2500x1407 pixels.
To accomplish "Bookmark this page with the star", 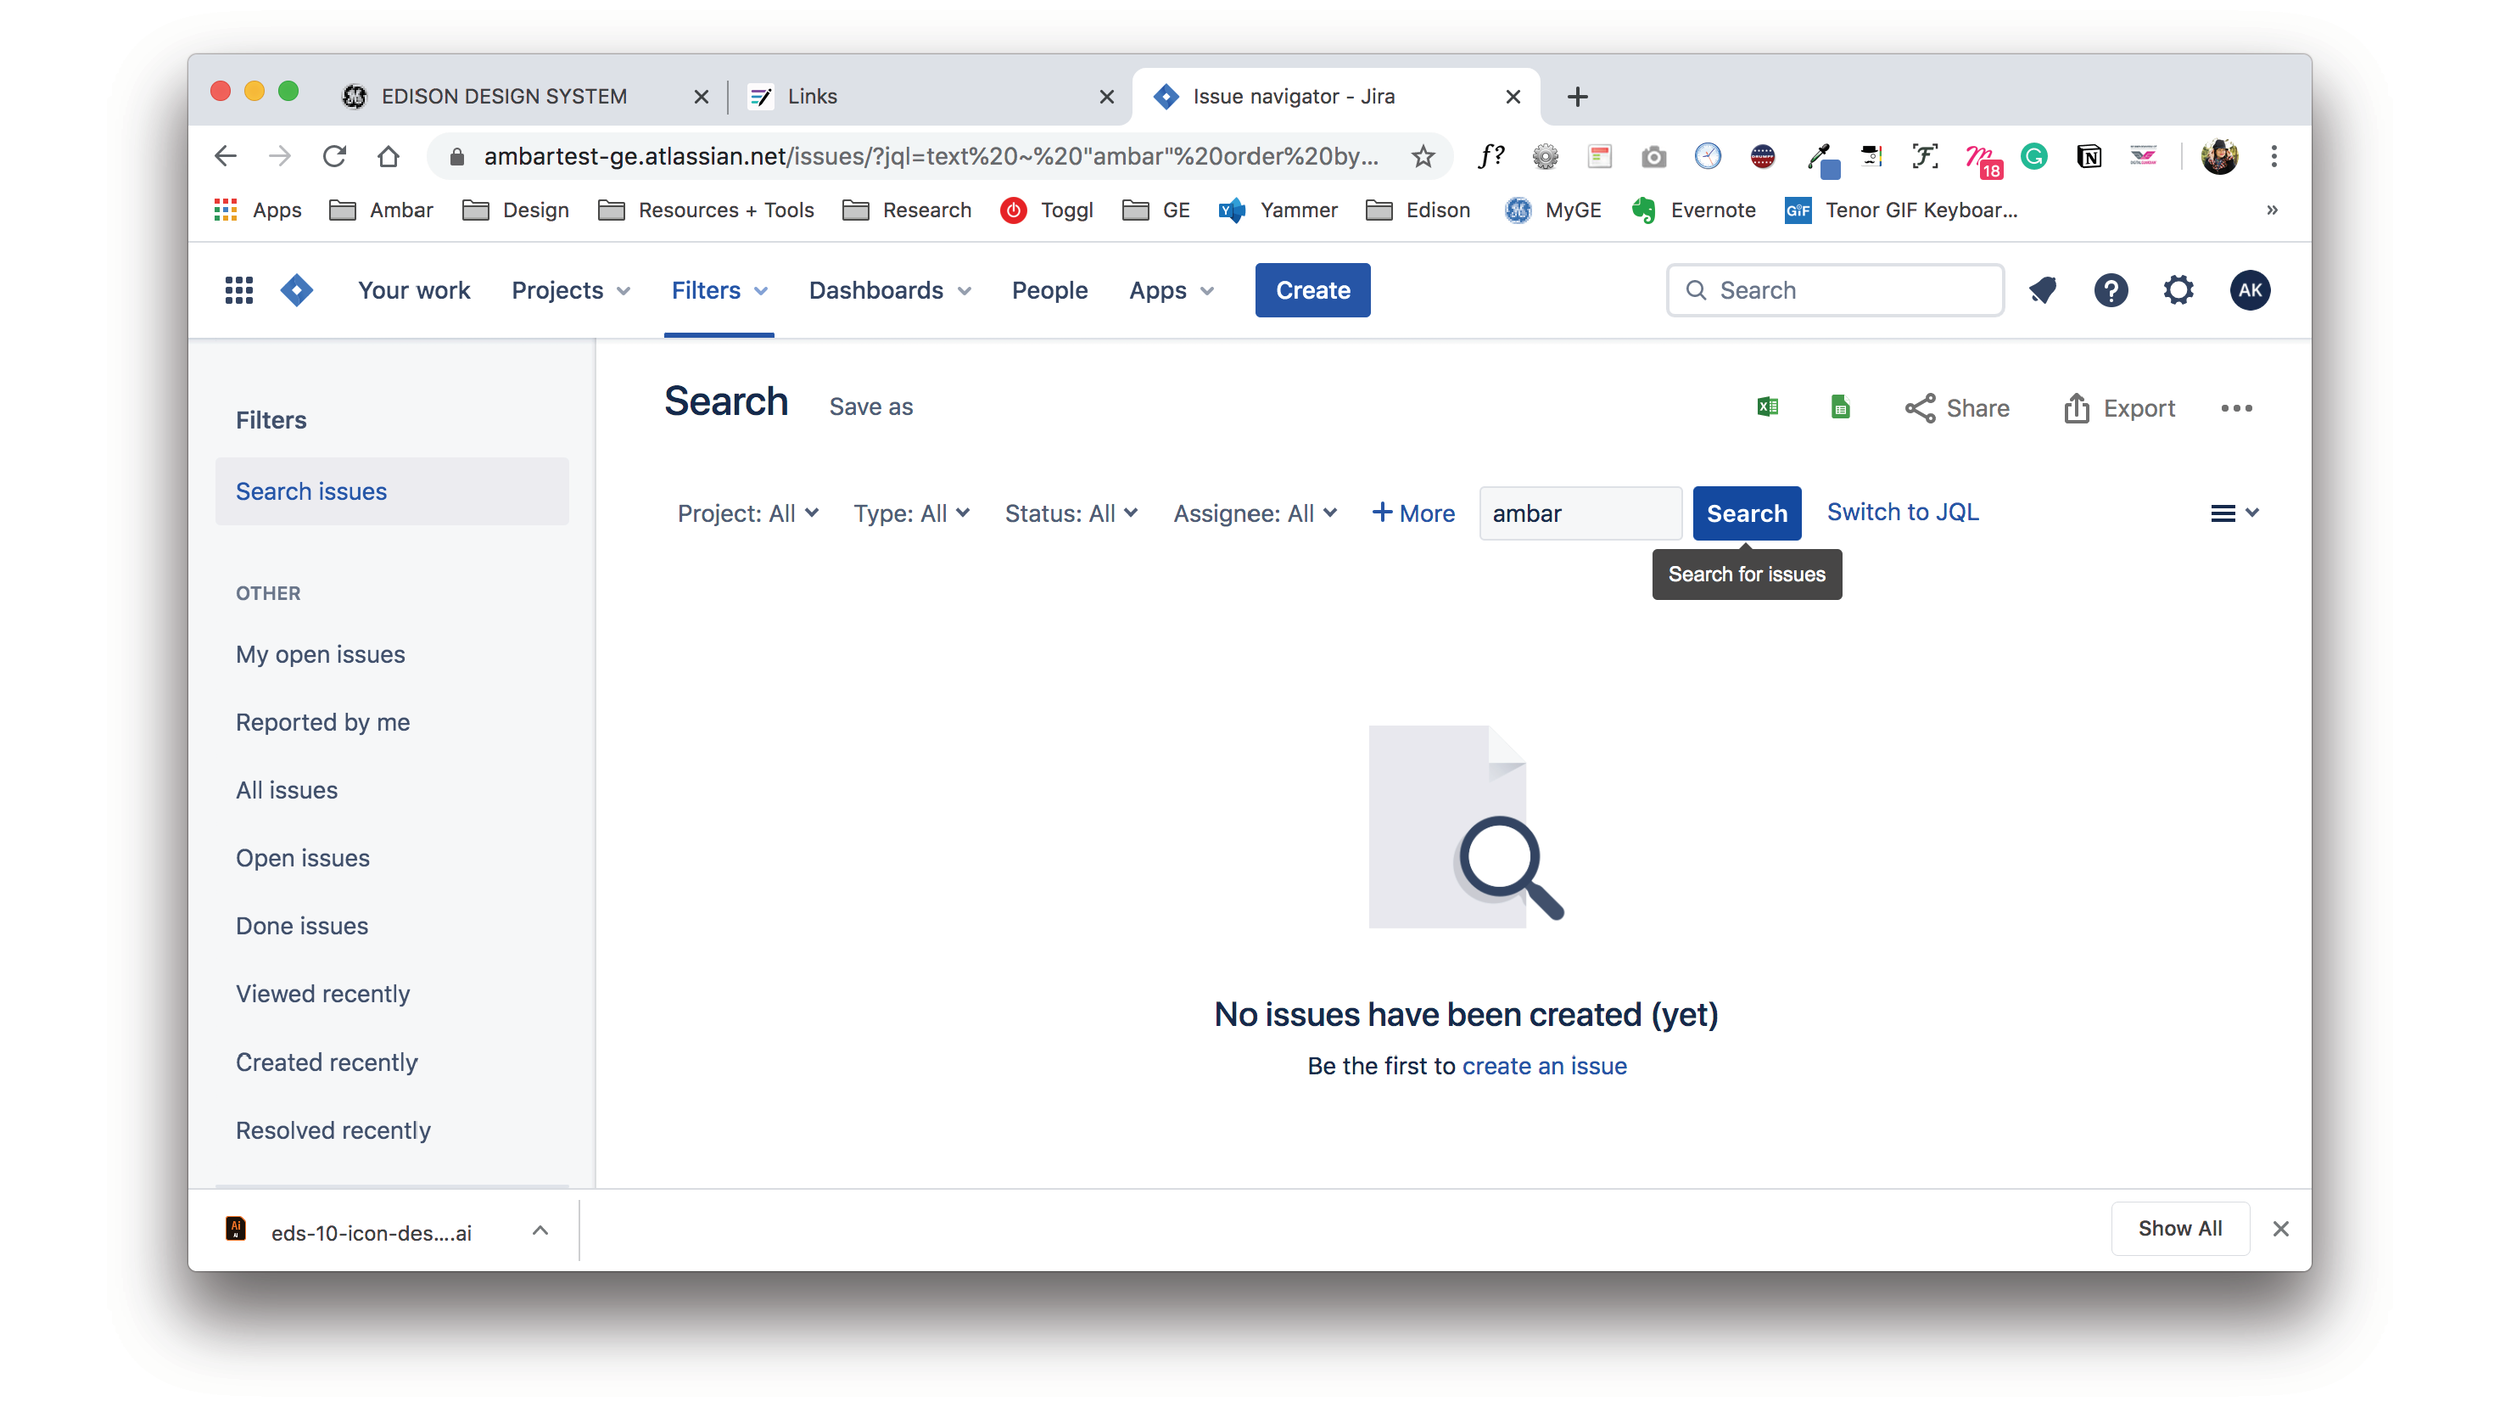I will [1423, 156].
